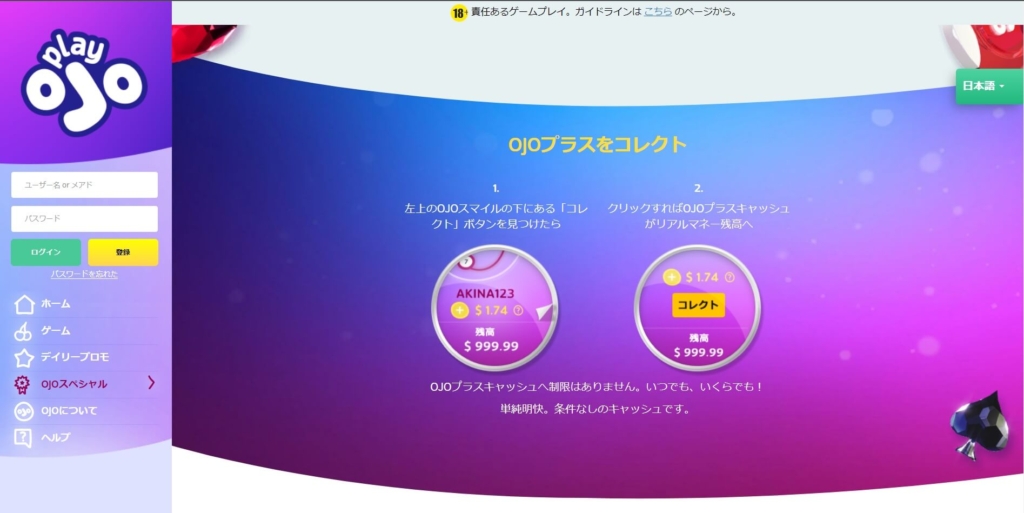Click the yellow 登録 button
This screenshot has width=1024, height=513.
[x=123, y=253]
